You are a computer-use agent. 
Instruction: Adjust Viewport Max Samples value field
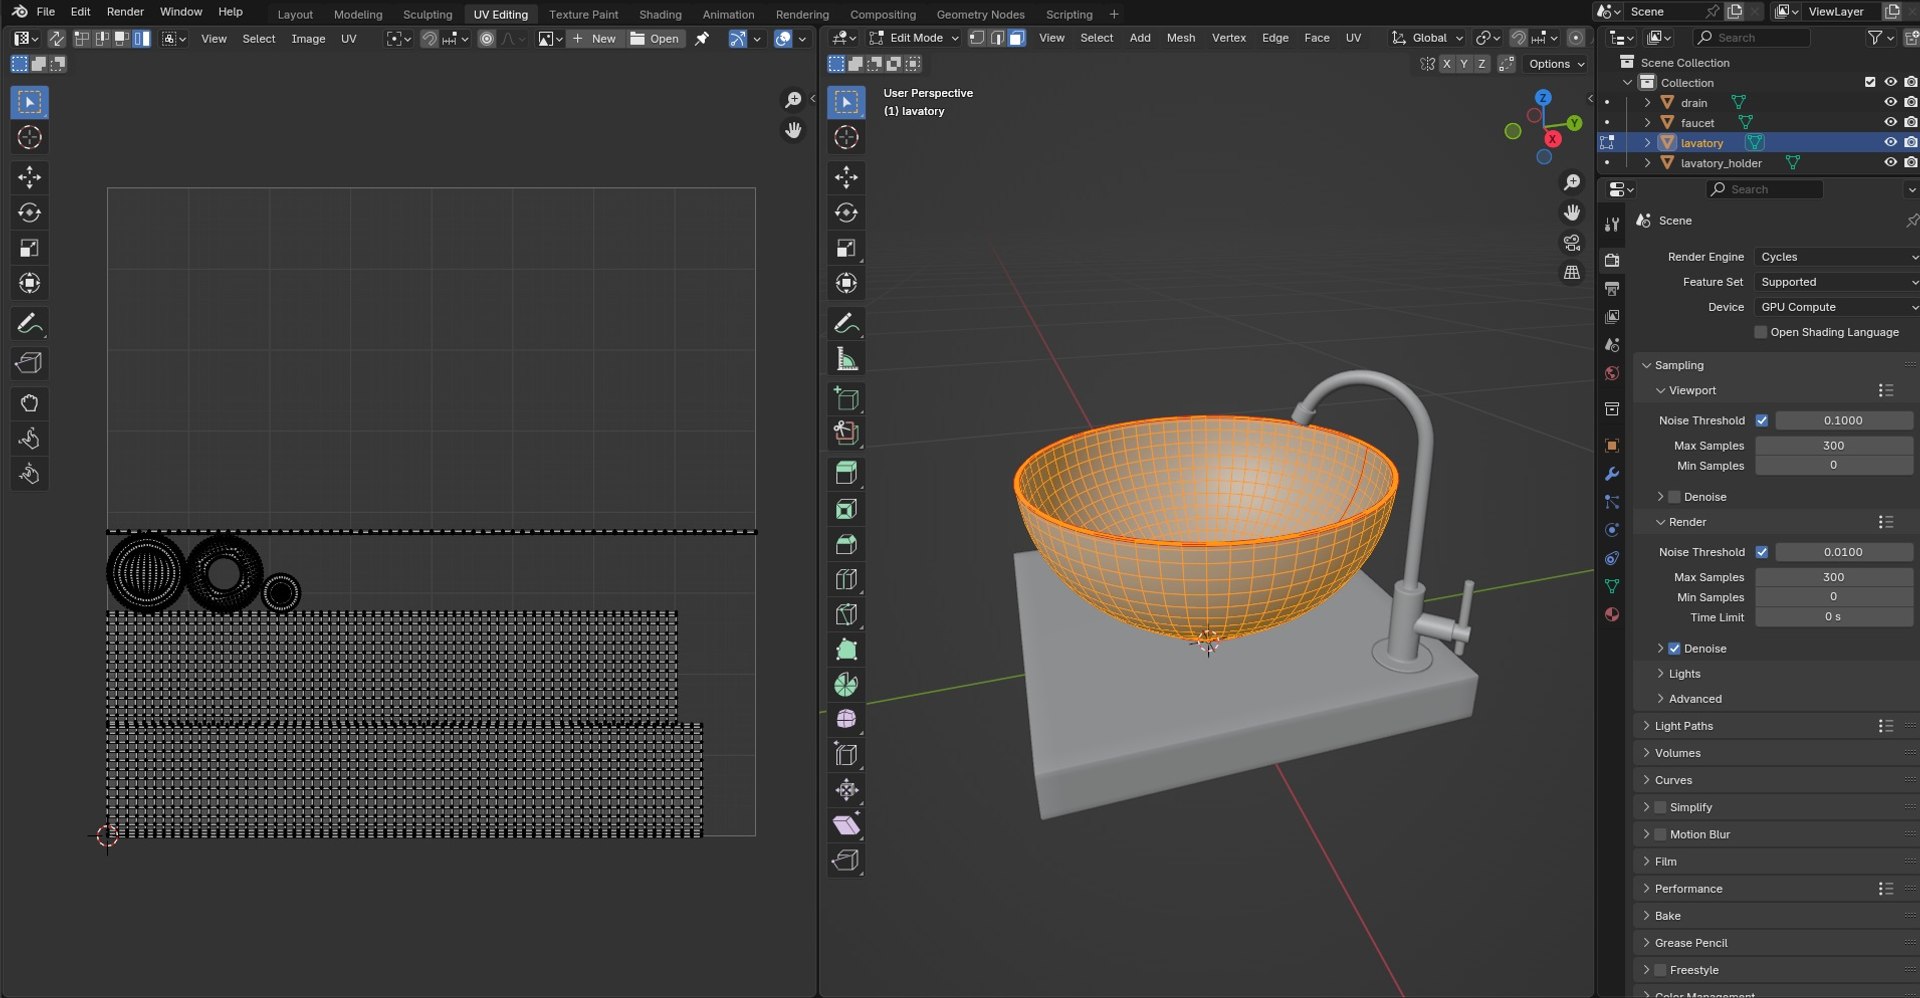point(1833,446)
